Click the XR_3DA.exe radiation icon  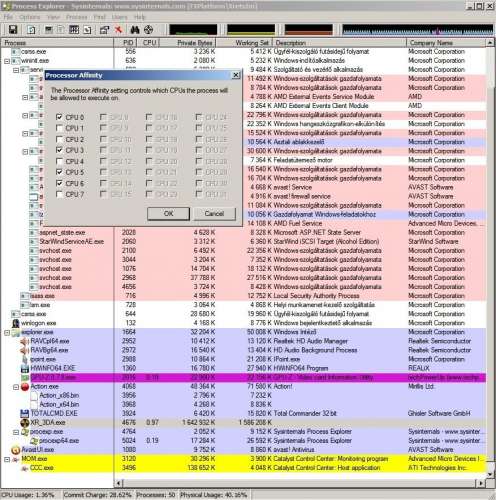point(25,423)
